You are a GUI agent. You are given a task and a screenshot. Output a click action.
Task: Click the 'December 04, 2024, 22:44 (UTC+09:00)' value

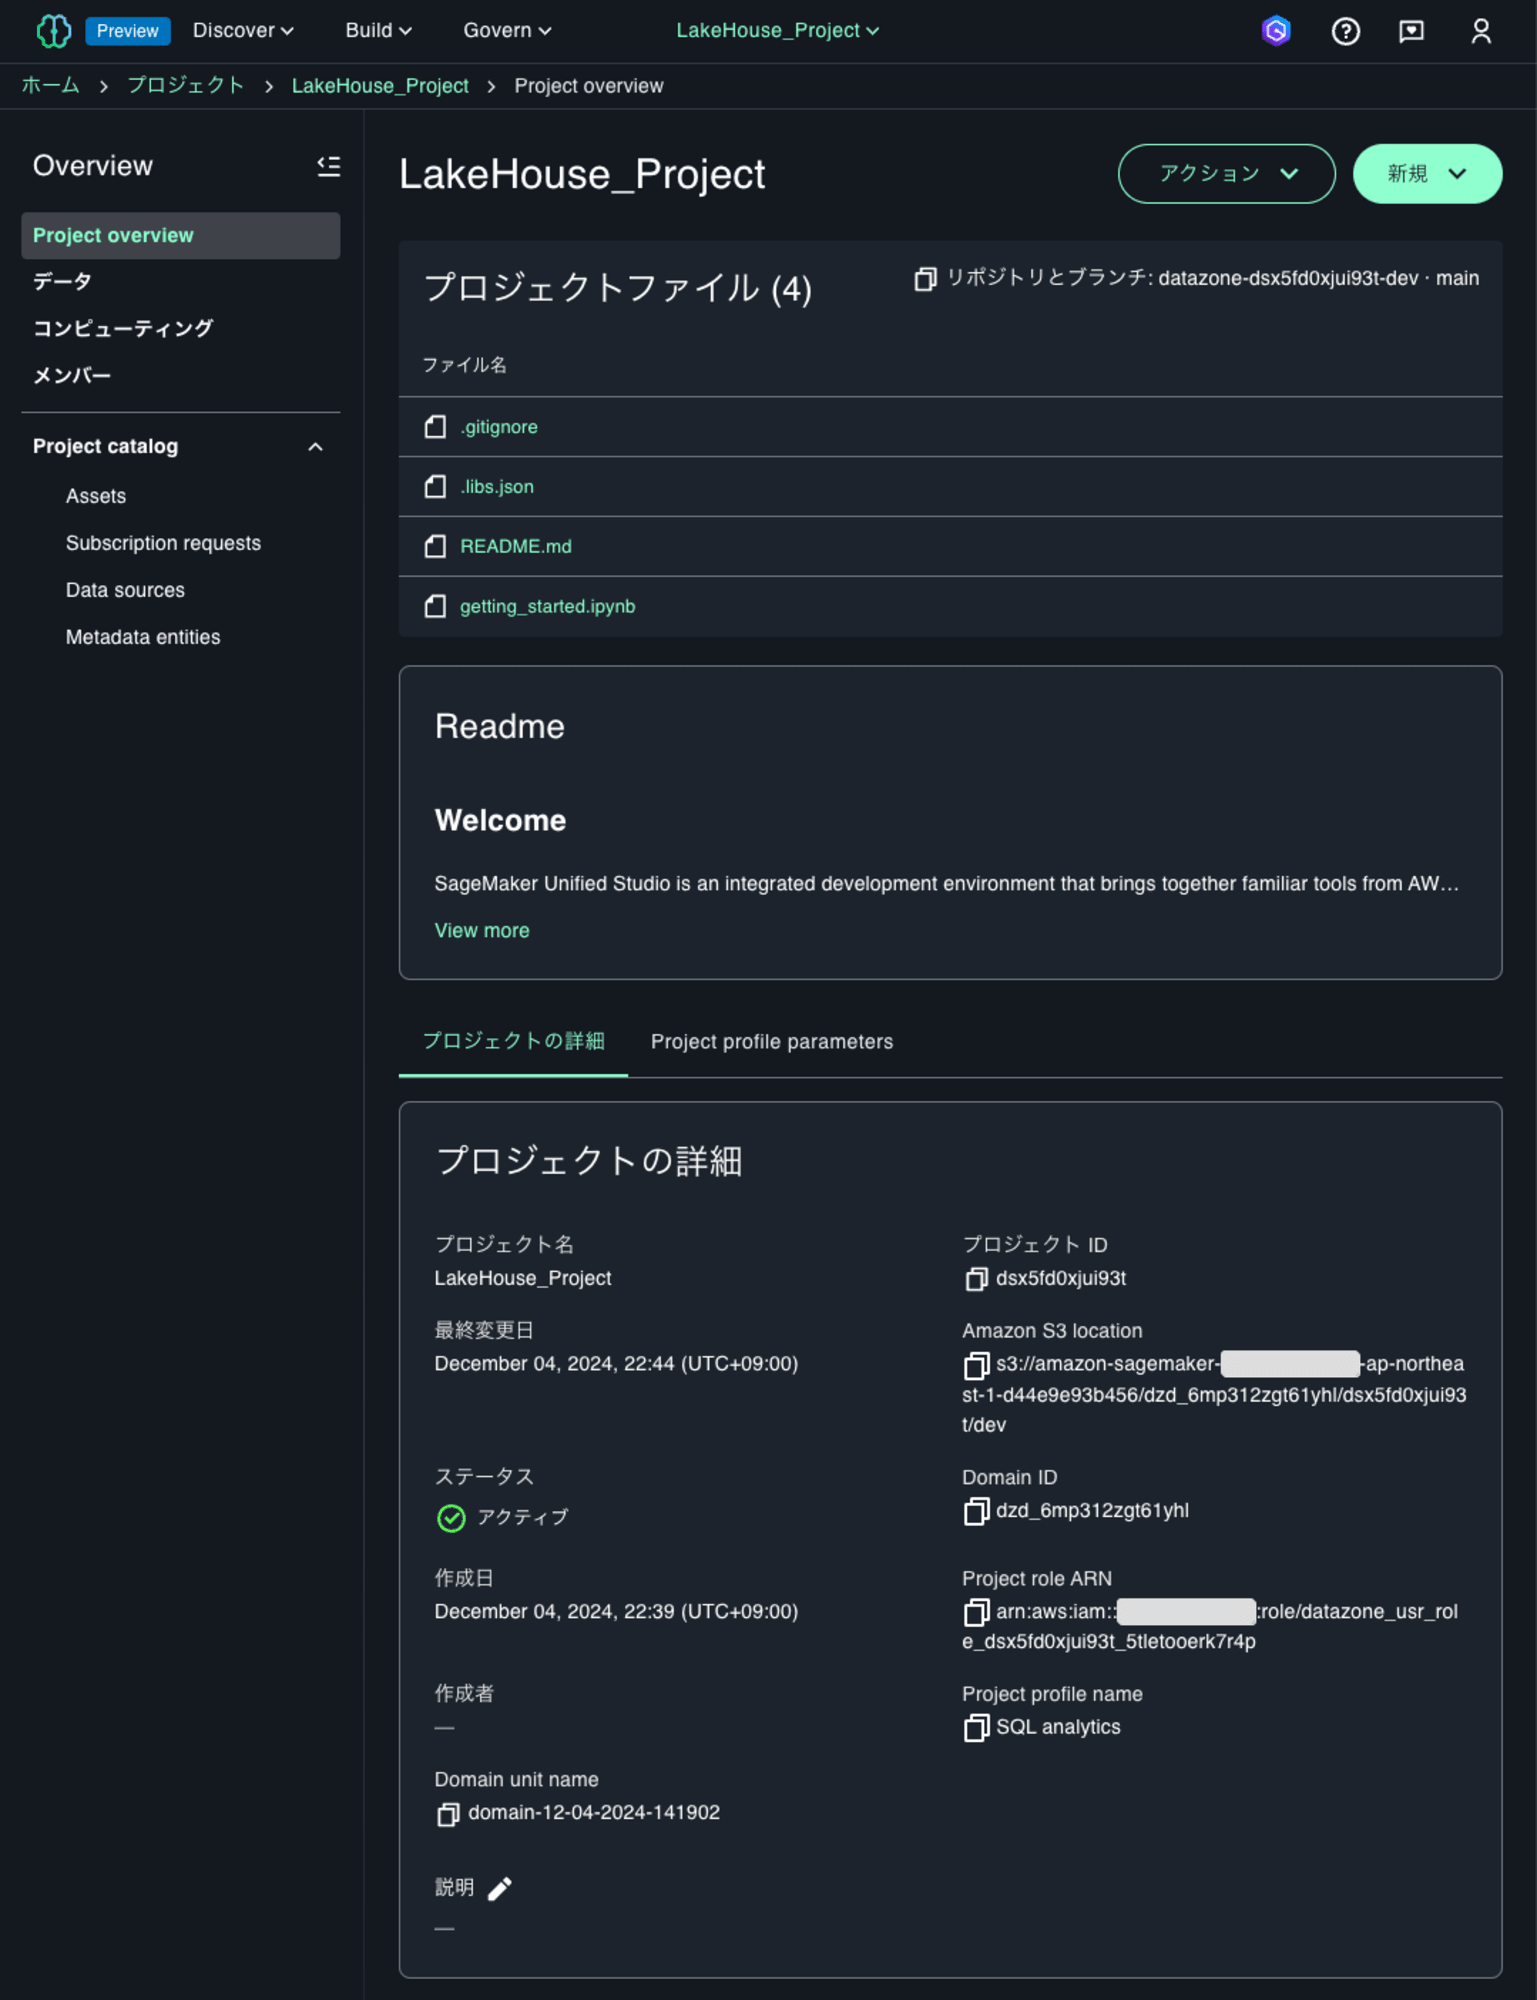pyautogui.click(x=616, y=1365)
